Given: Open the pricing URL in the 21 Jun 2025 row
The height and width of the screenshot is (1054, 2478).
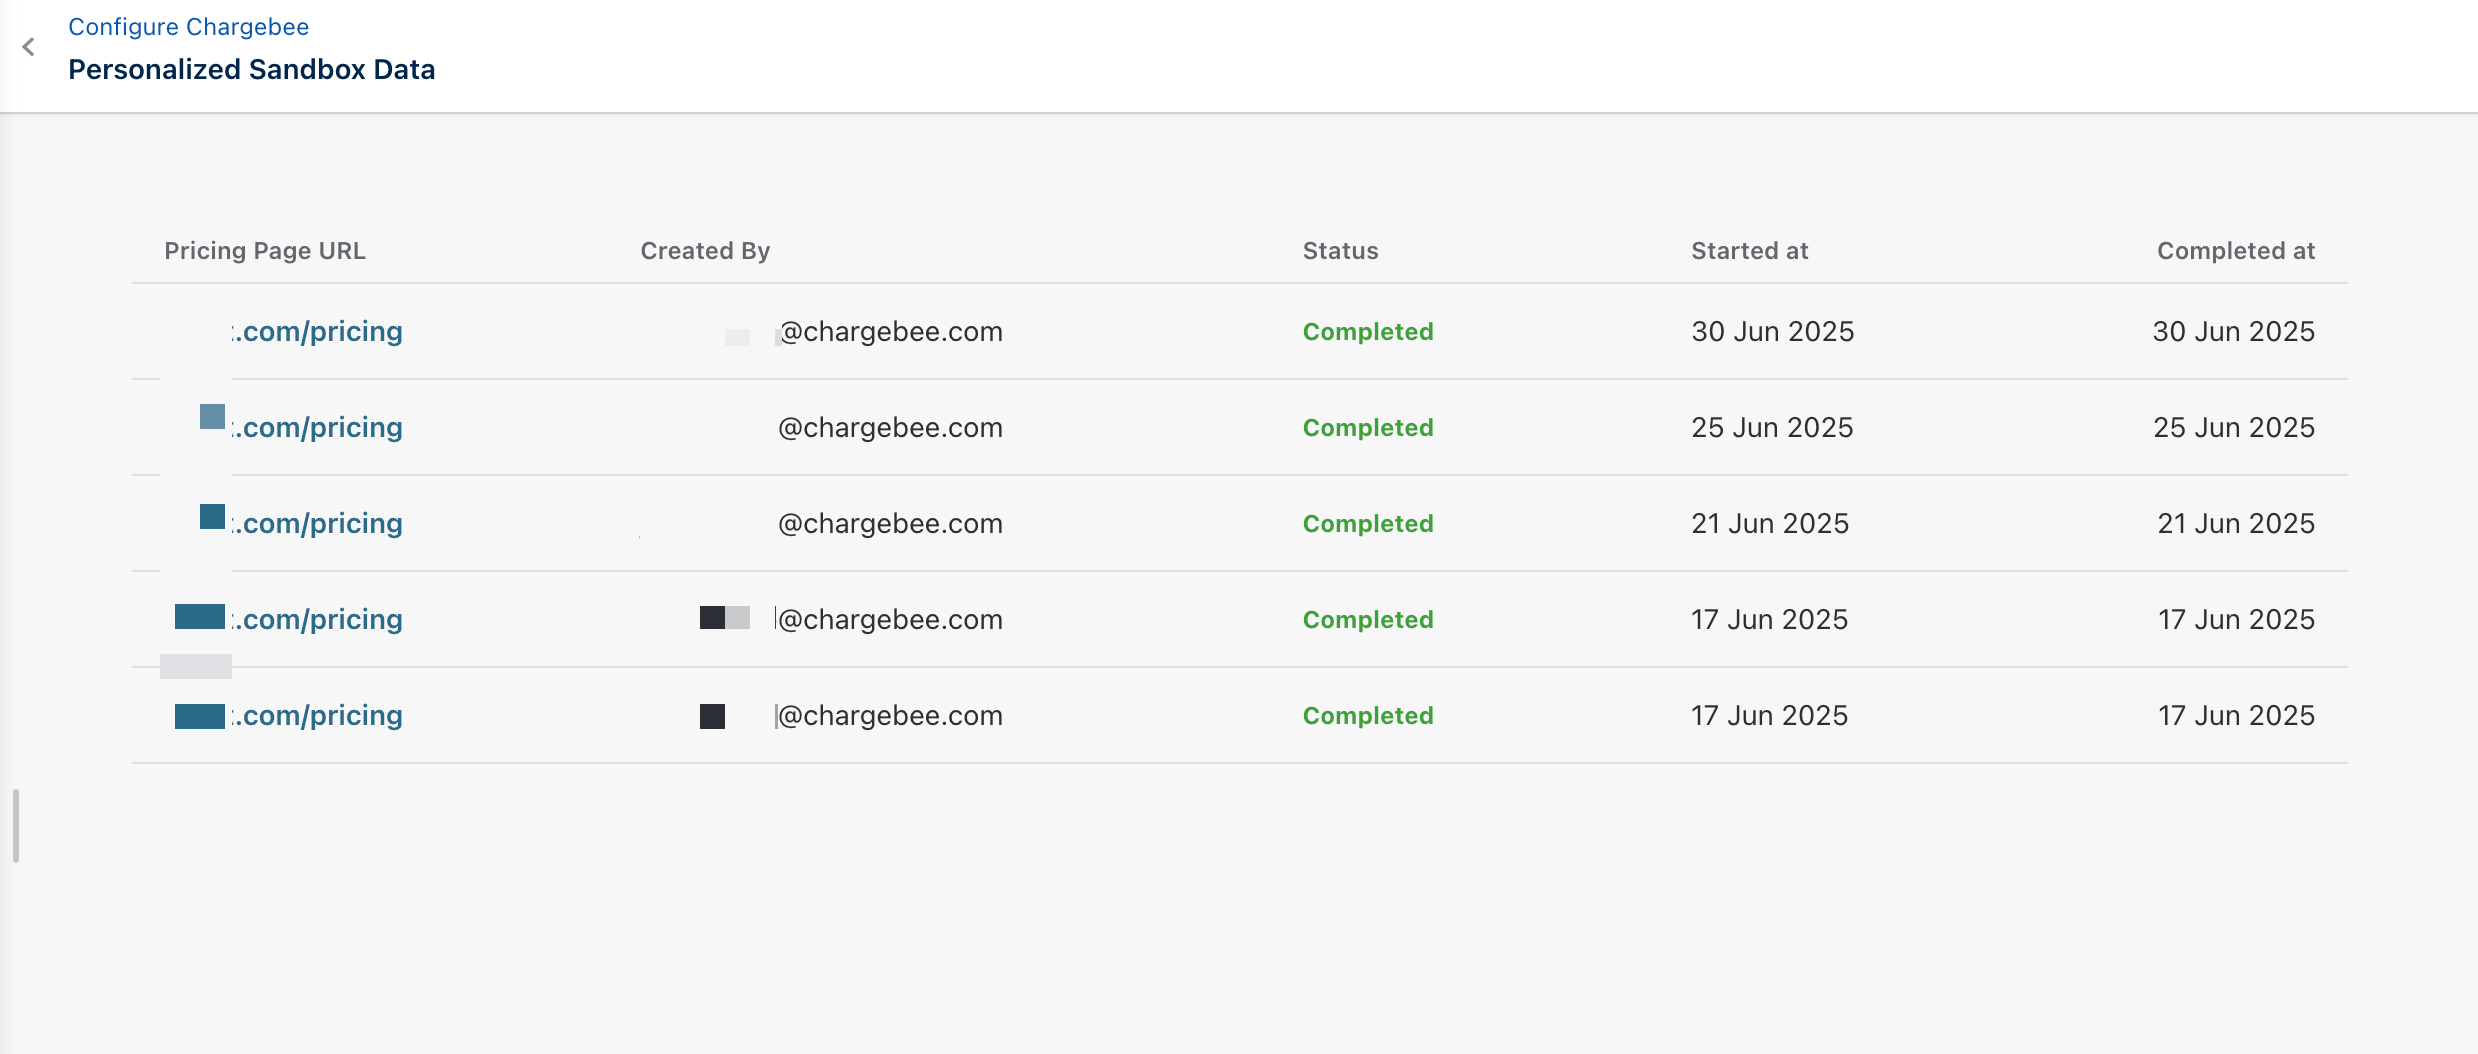Looking at the screenshot, I should [318, 524].
